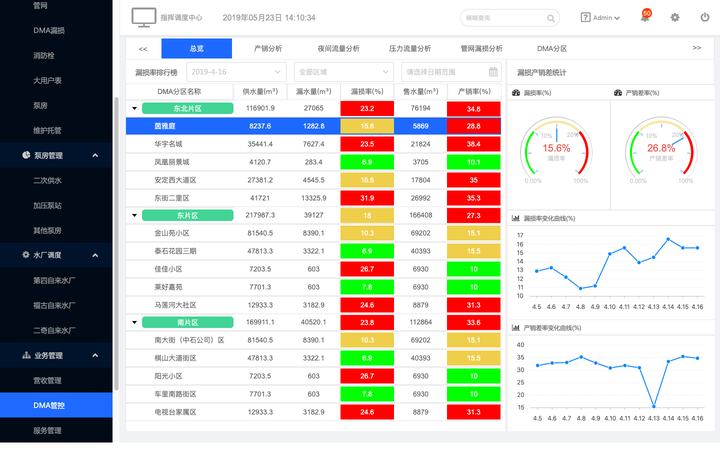The image size is (720, 450).
Task: Open 消防栓 in the sidebar
Action: click(44, 56)
